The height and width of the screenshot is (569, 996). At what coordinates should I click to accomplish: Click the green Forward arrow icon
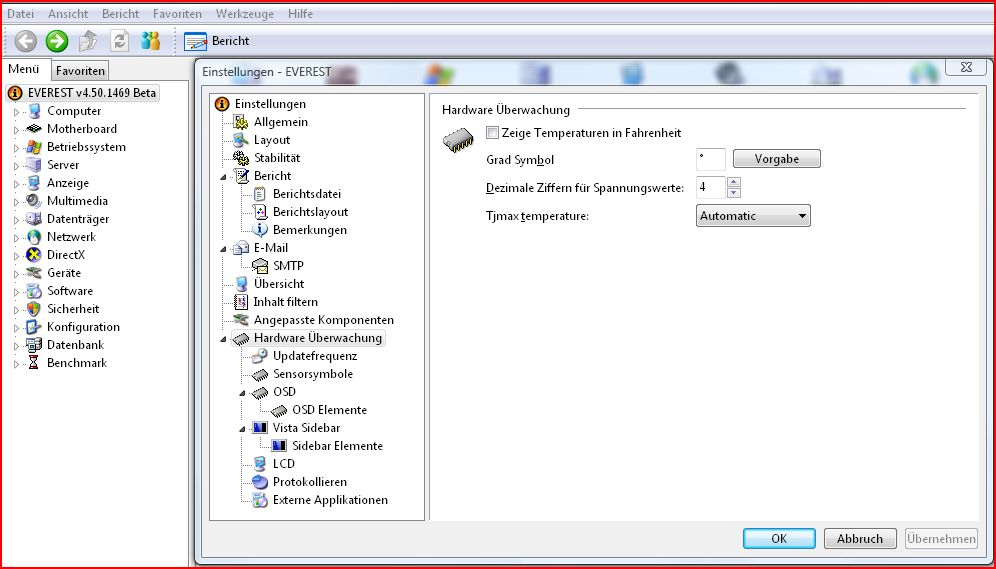pyautogui.click(x=57, y=41)
